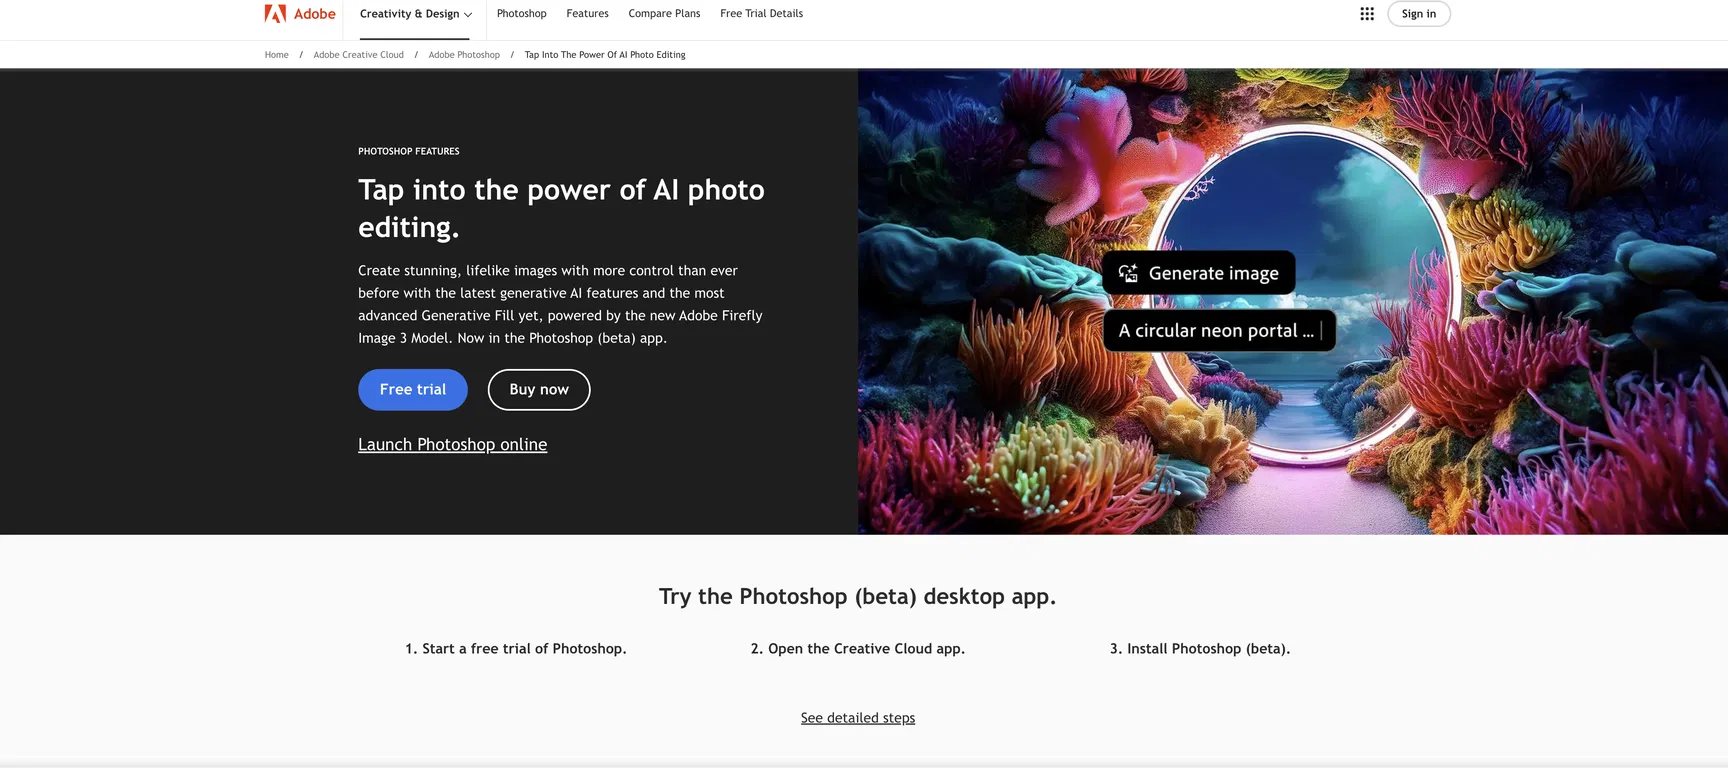Click the Buy now button
Screen dimensions: 1728x768
coord(539,390)
